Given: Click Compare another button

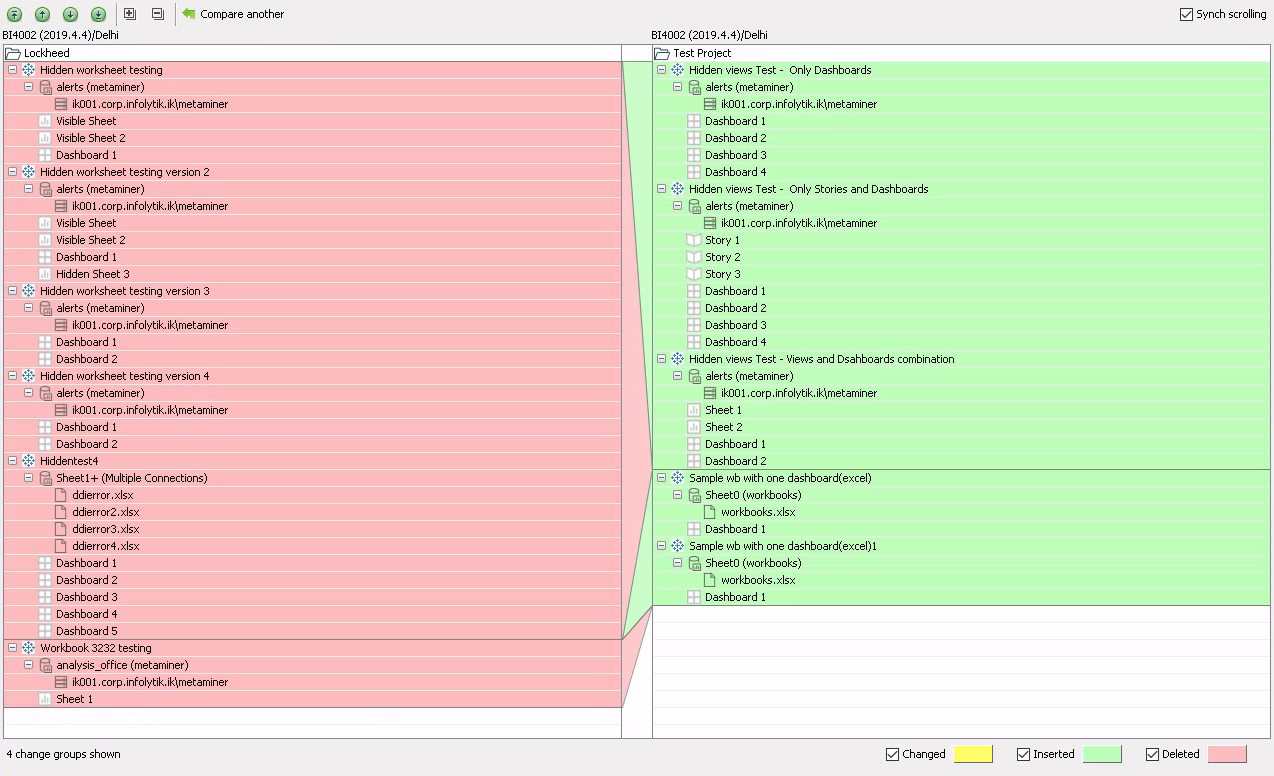Looking at the screenshot, I should click(x=233, y=14).
